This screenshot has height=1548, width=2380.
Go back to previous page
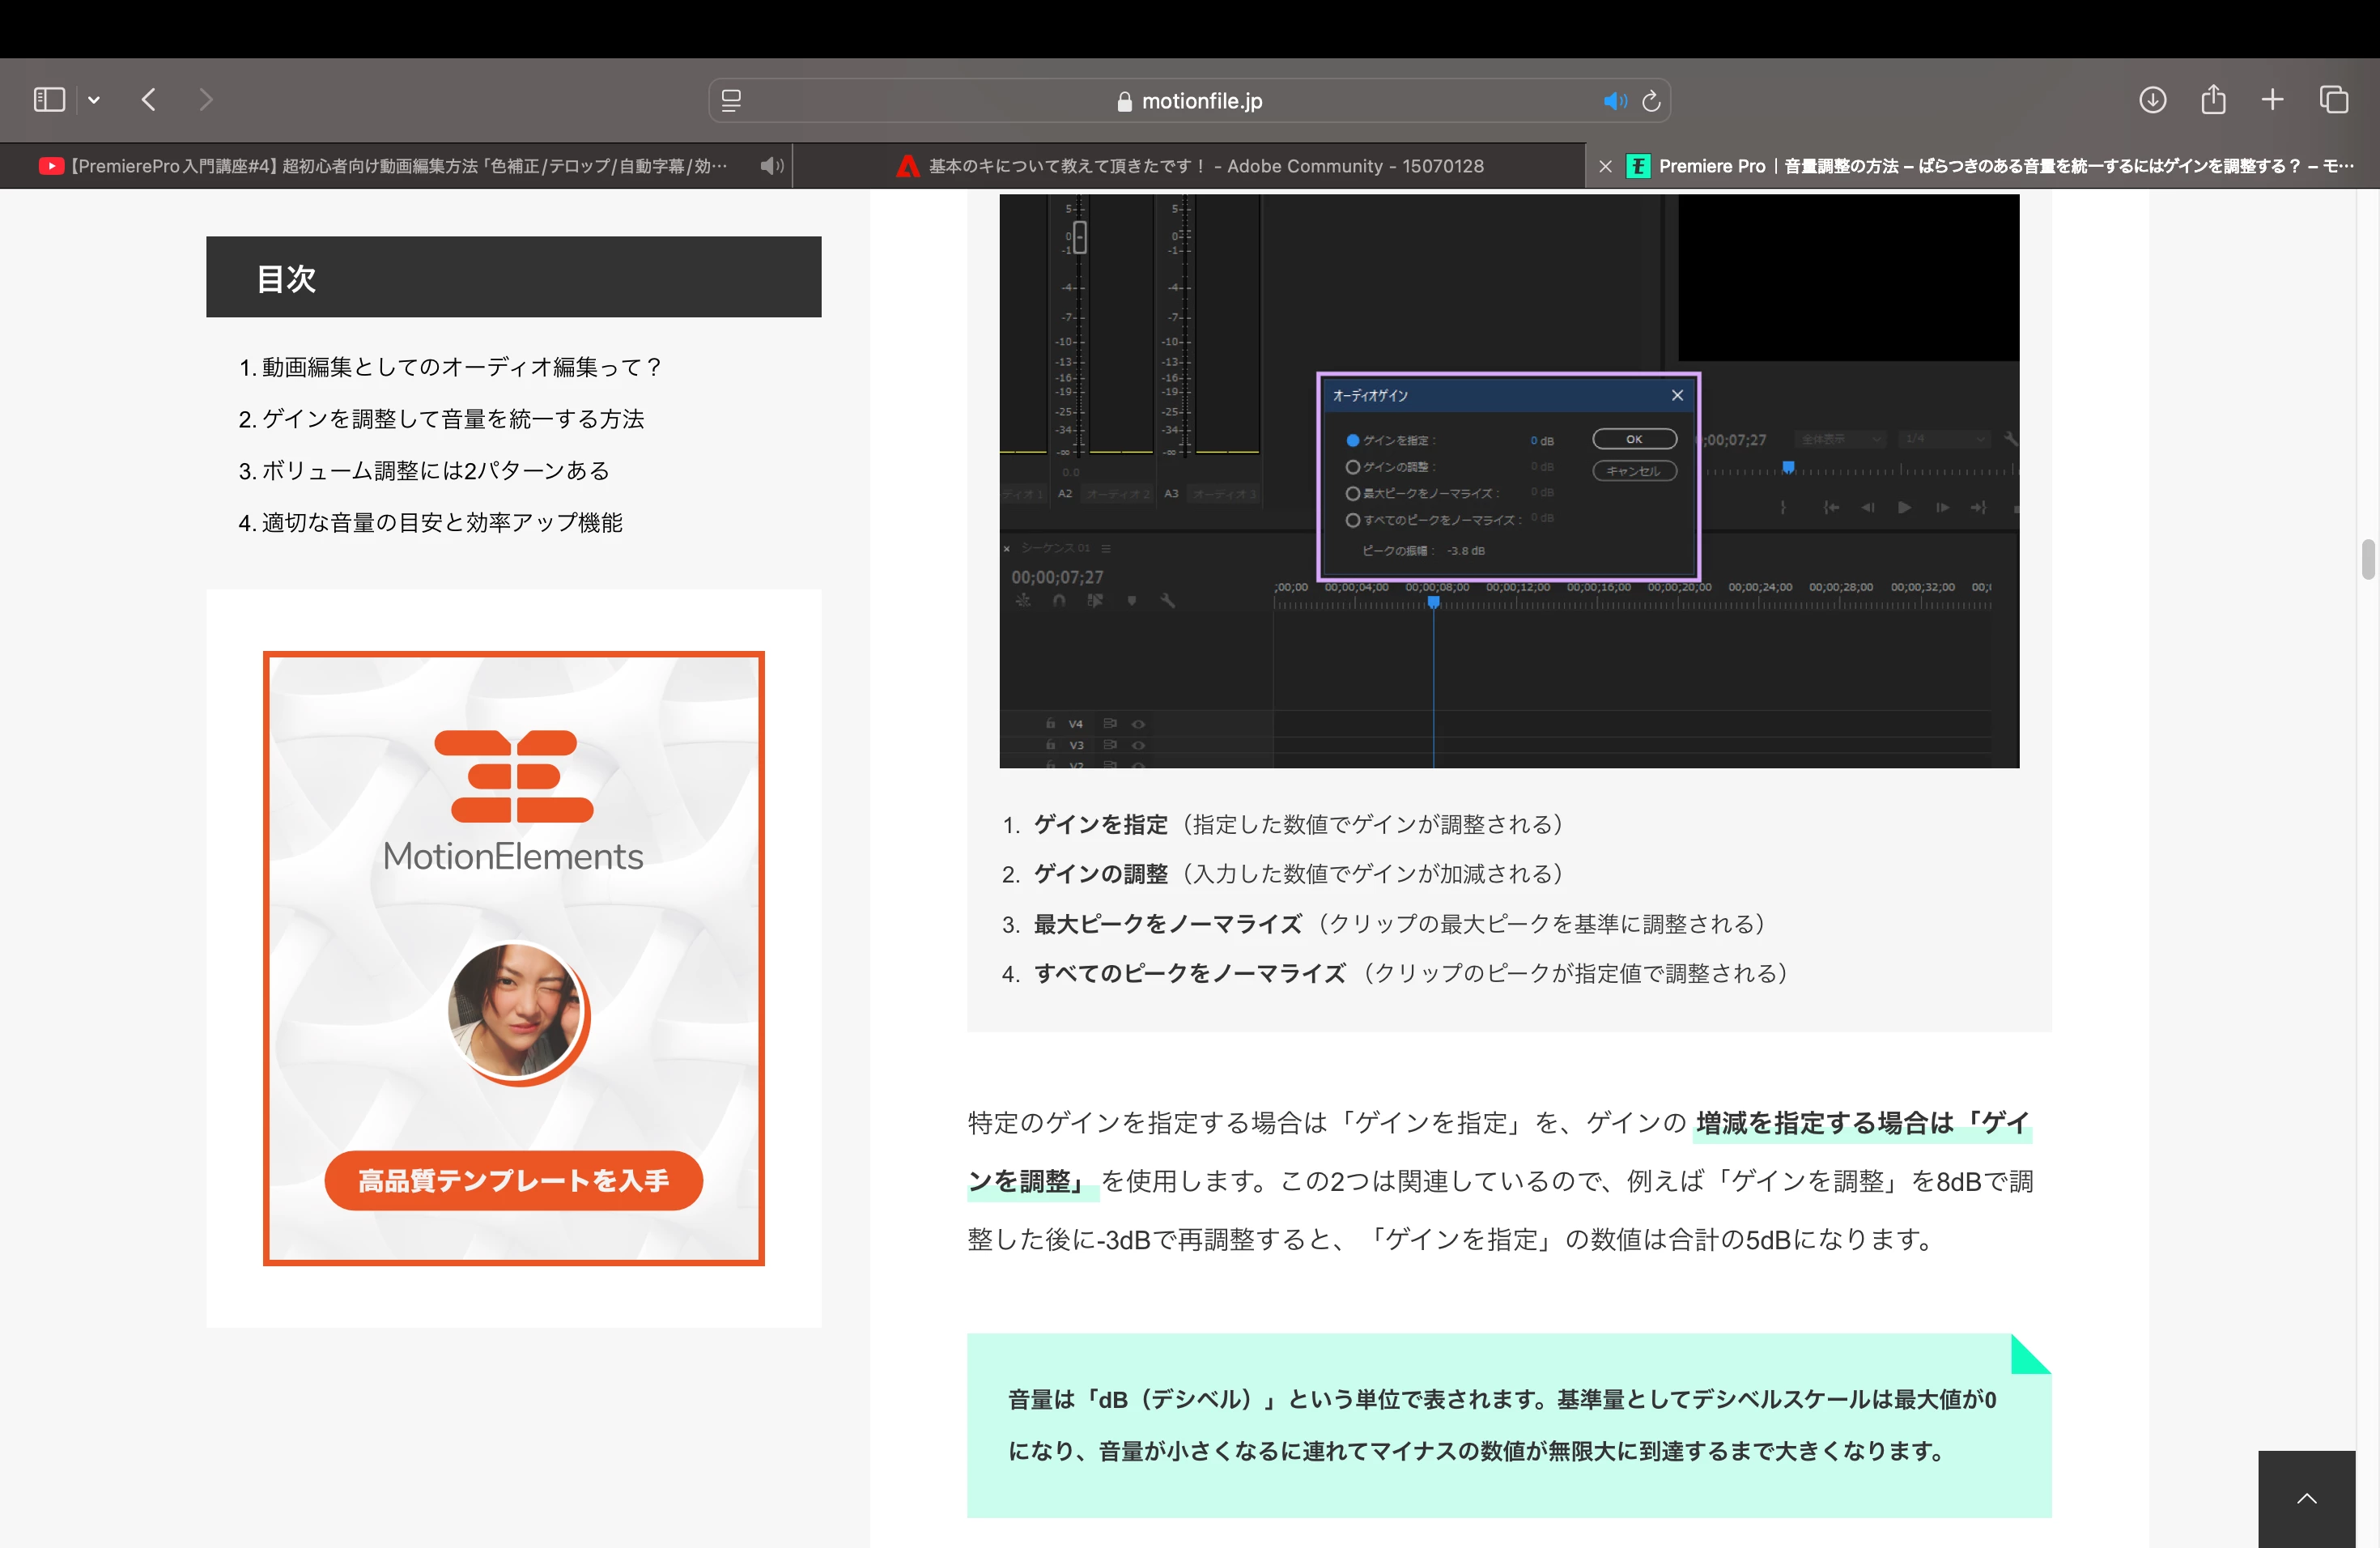click(149, 100)
